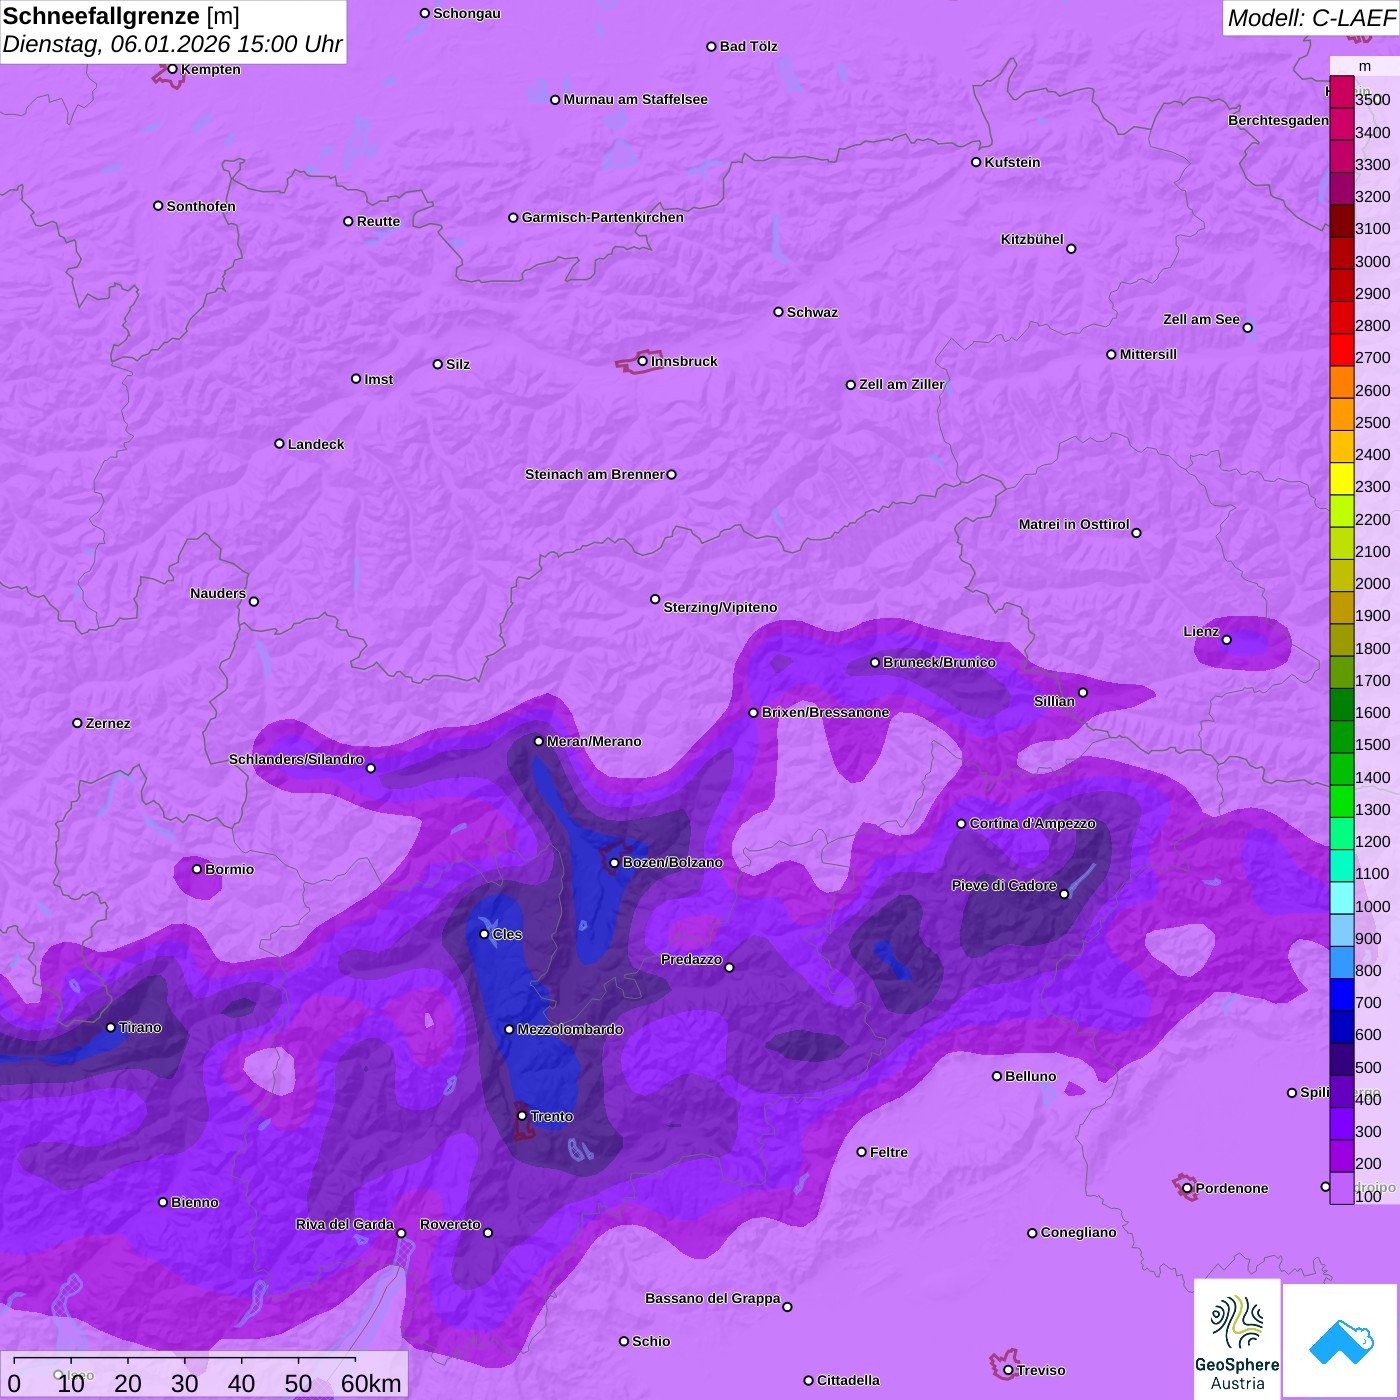Click the Zell am See label
Screen dimensions: 1400x1400
click(x=1200, y=319)
